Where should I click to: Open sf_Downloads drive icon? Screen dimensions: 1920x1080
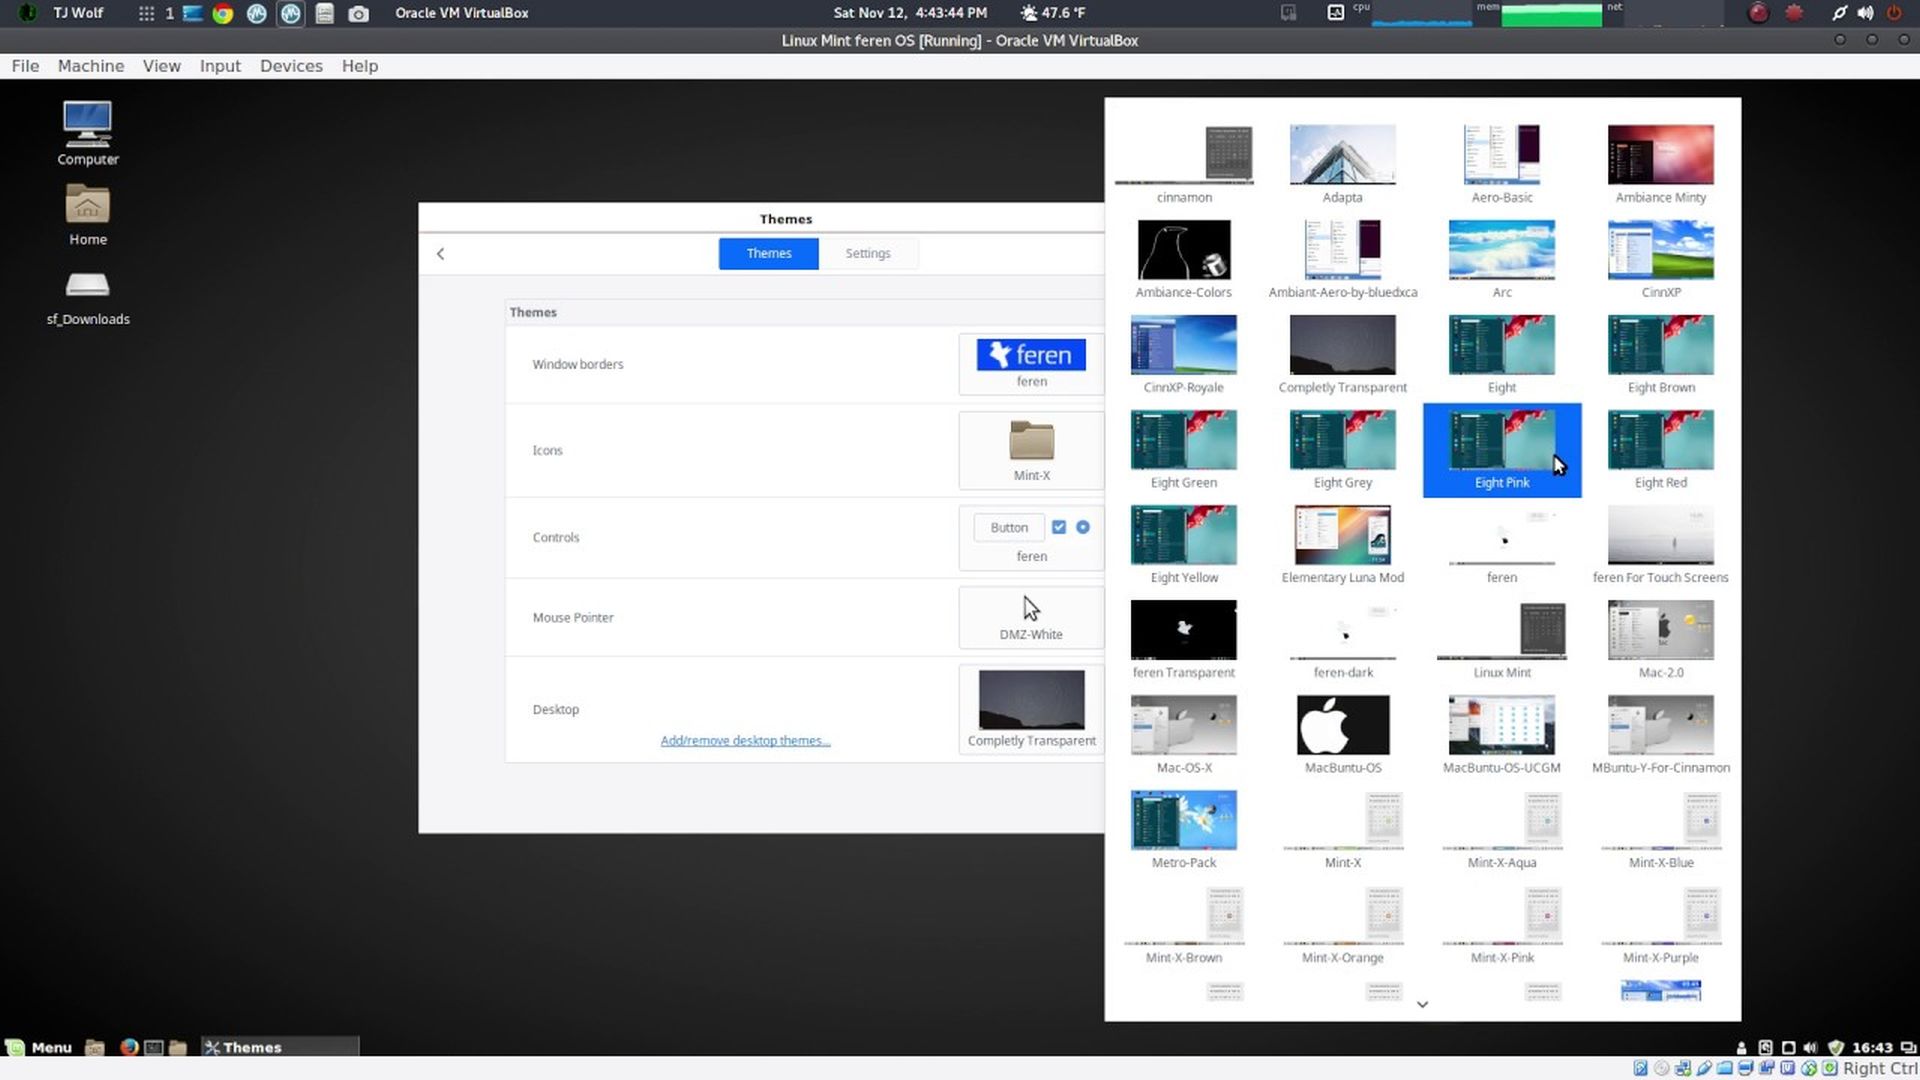click(x=88, y=297)
